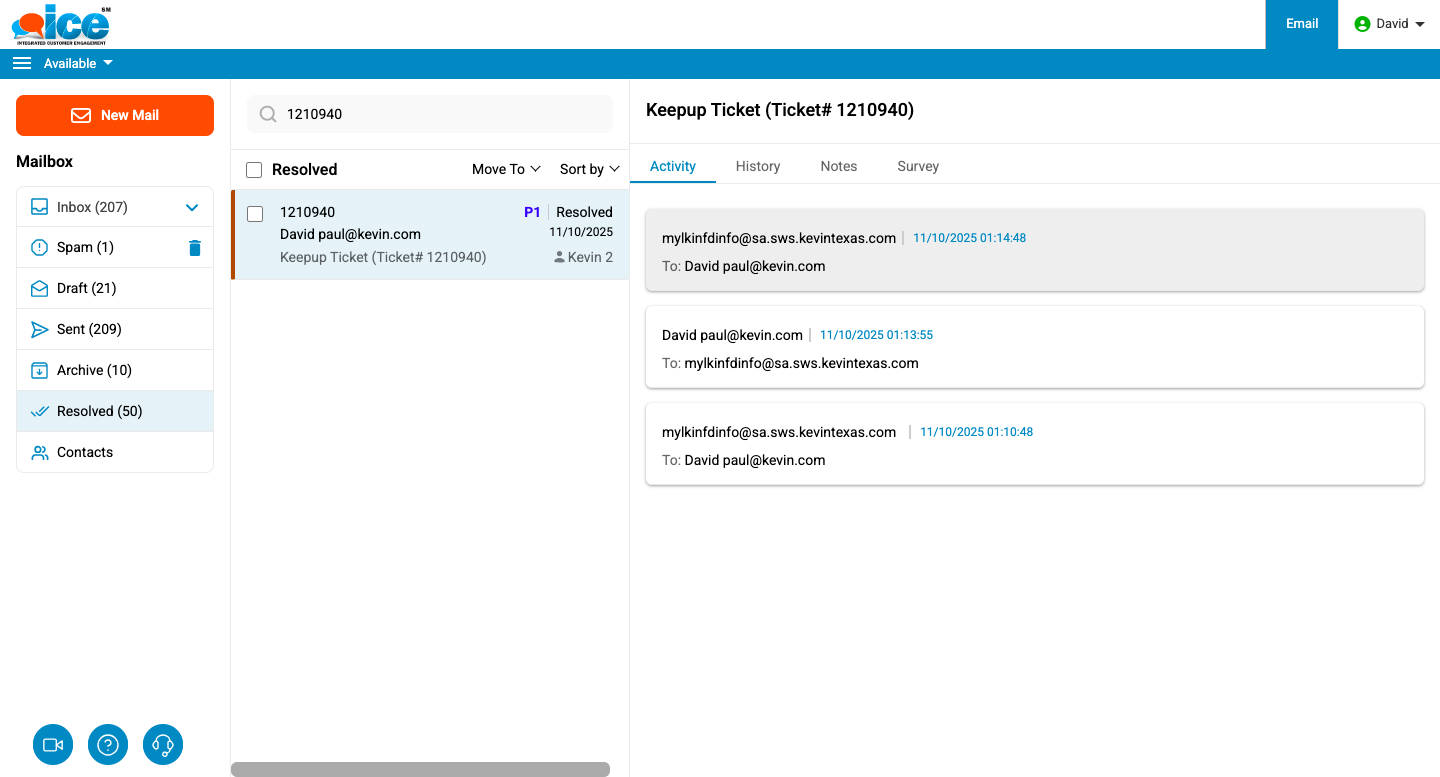Image resolution: width=1440 pixels, height=777 pixels.
Task: Check the box for ticket 1210940
Action: [x=255, y=214]
